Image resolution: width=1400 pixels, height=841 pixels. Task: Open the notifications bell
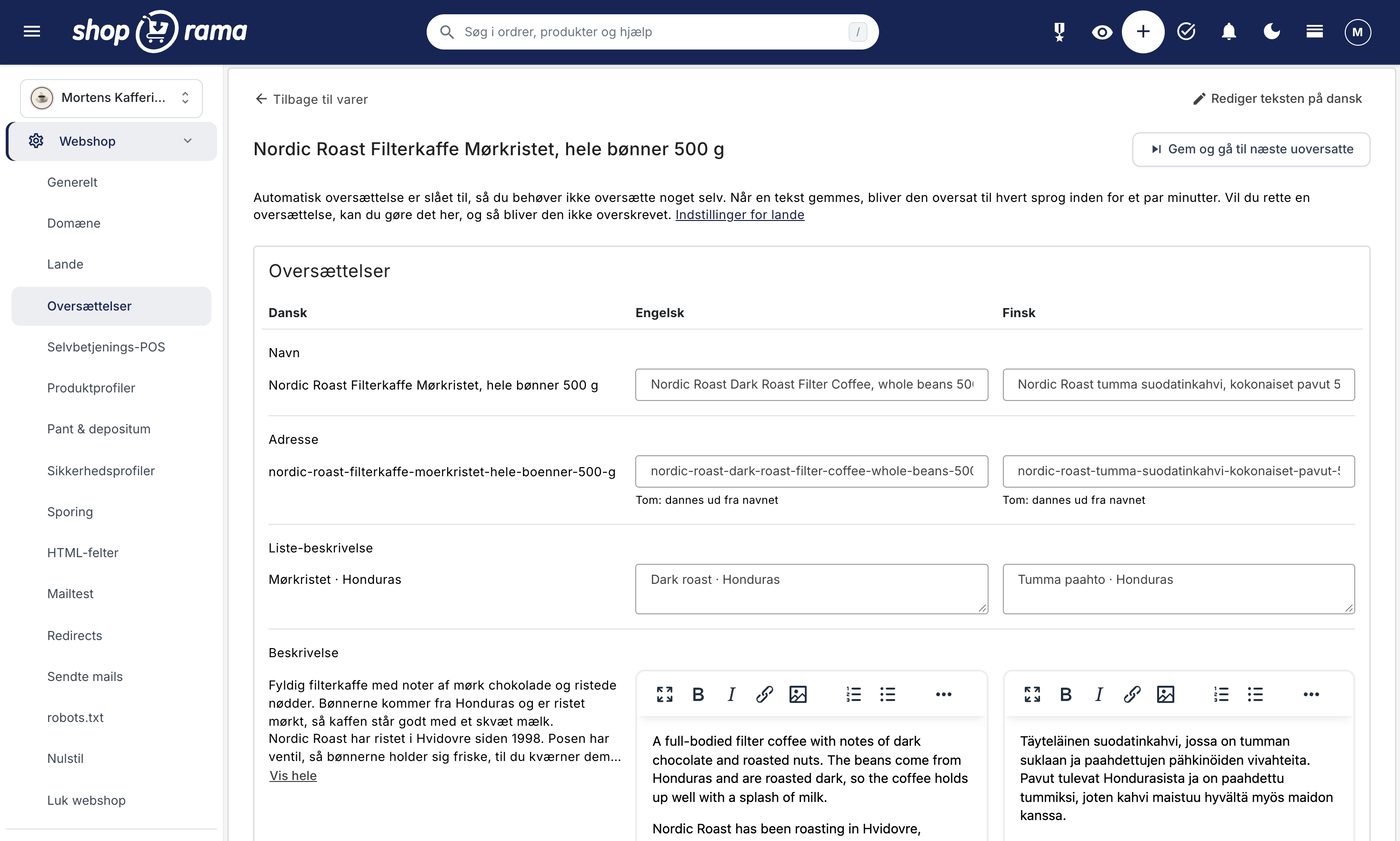tap(1229, 32)
